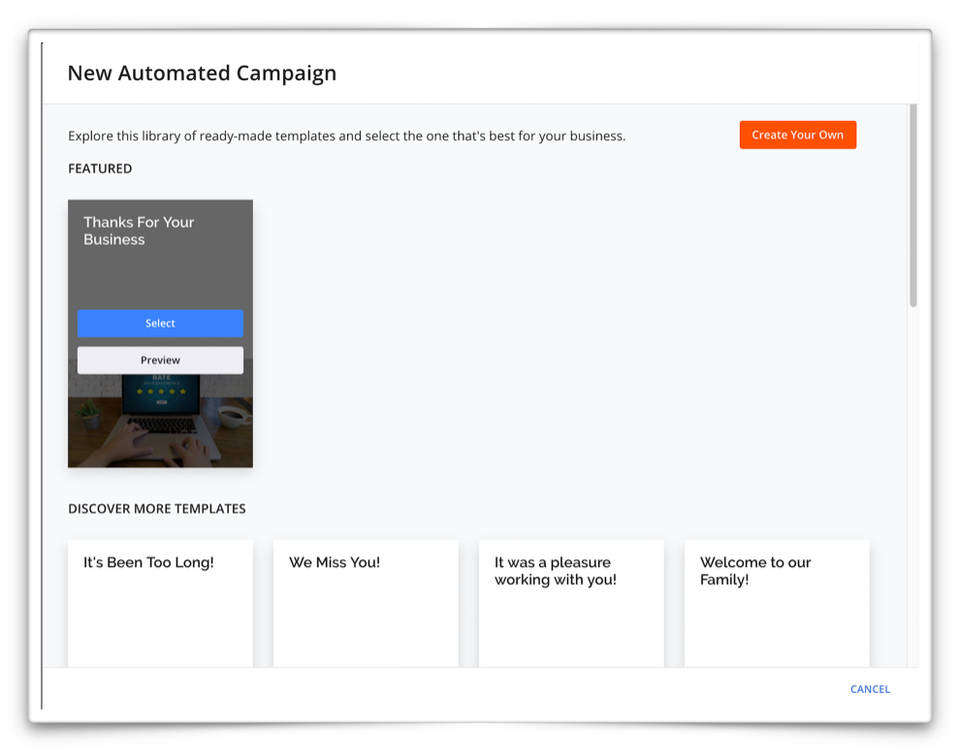Click the potted plant in featured image
Viewport: 960px width, 752px height.
pos(89,411)
